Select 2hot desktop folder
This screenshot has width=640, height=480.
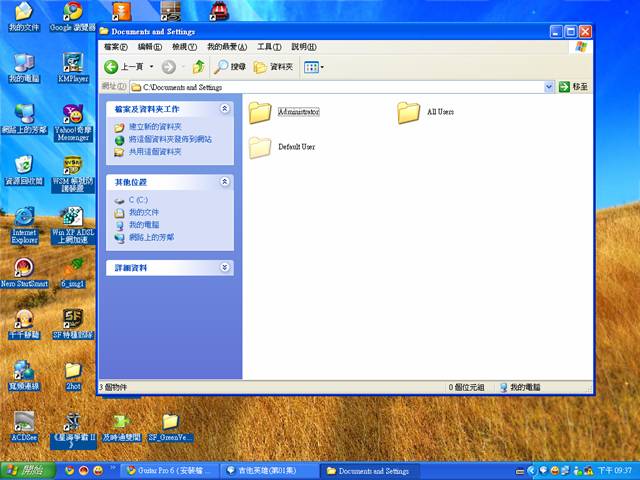73,376
